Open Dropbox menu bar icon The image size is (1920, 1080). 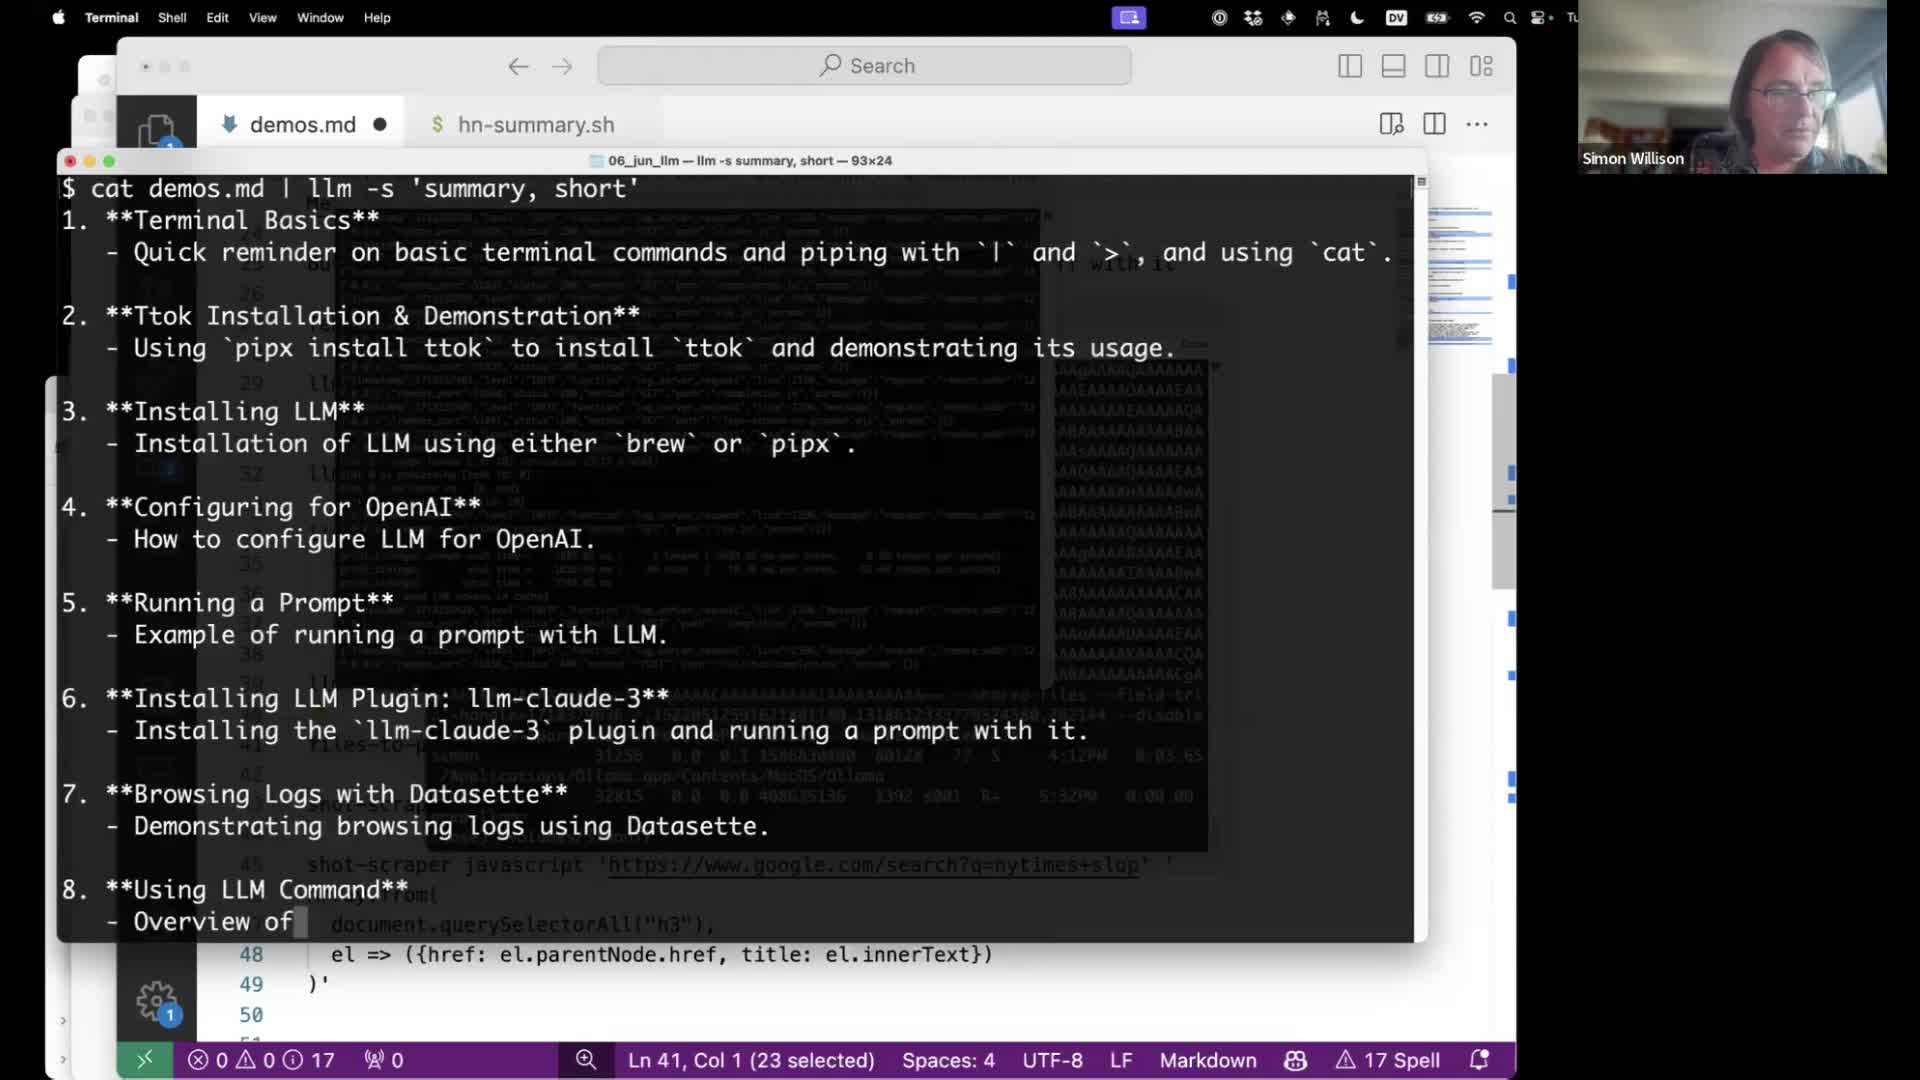1253,17
